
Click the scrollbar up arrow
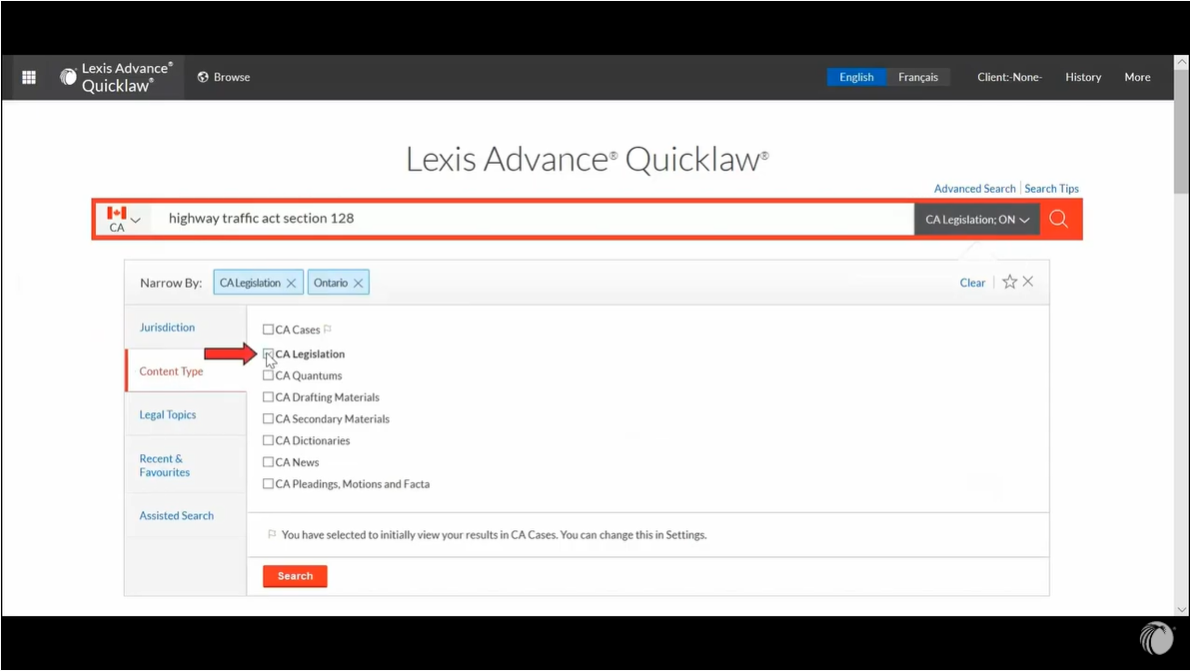click(x=1182, y=62)
